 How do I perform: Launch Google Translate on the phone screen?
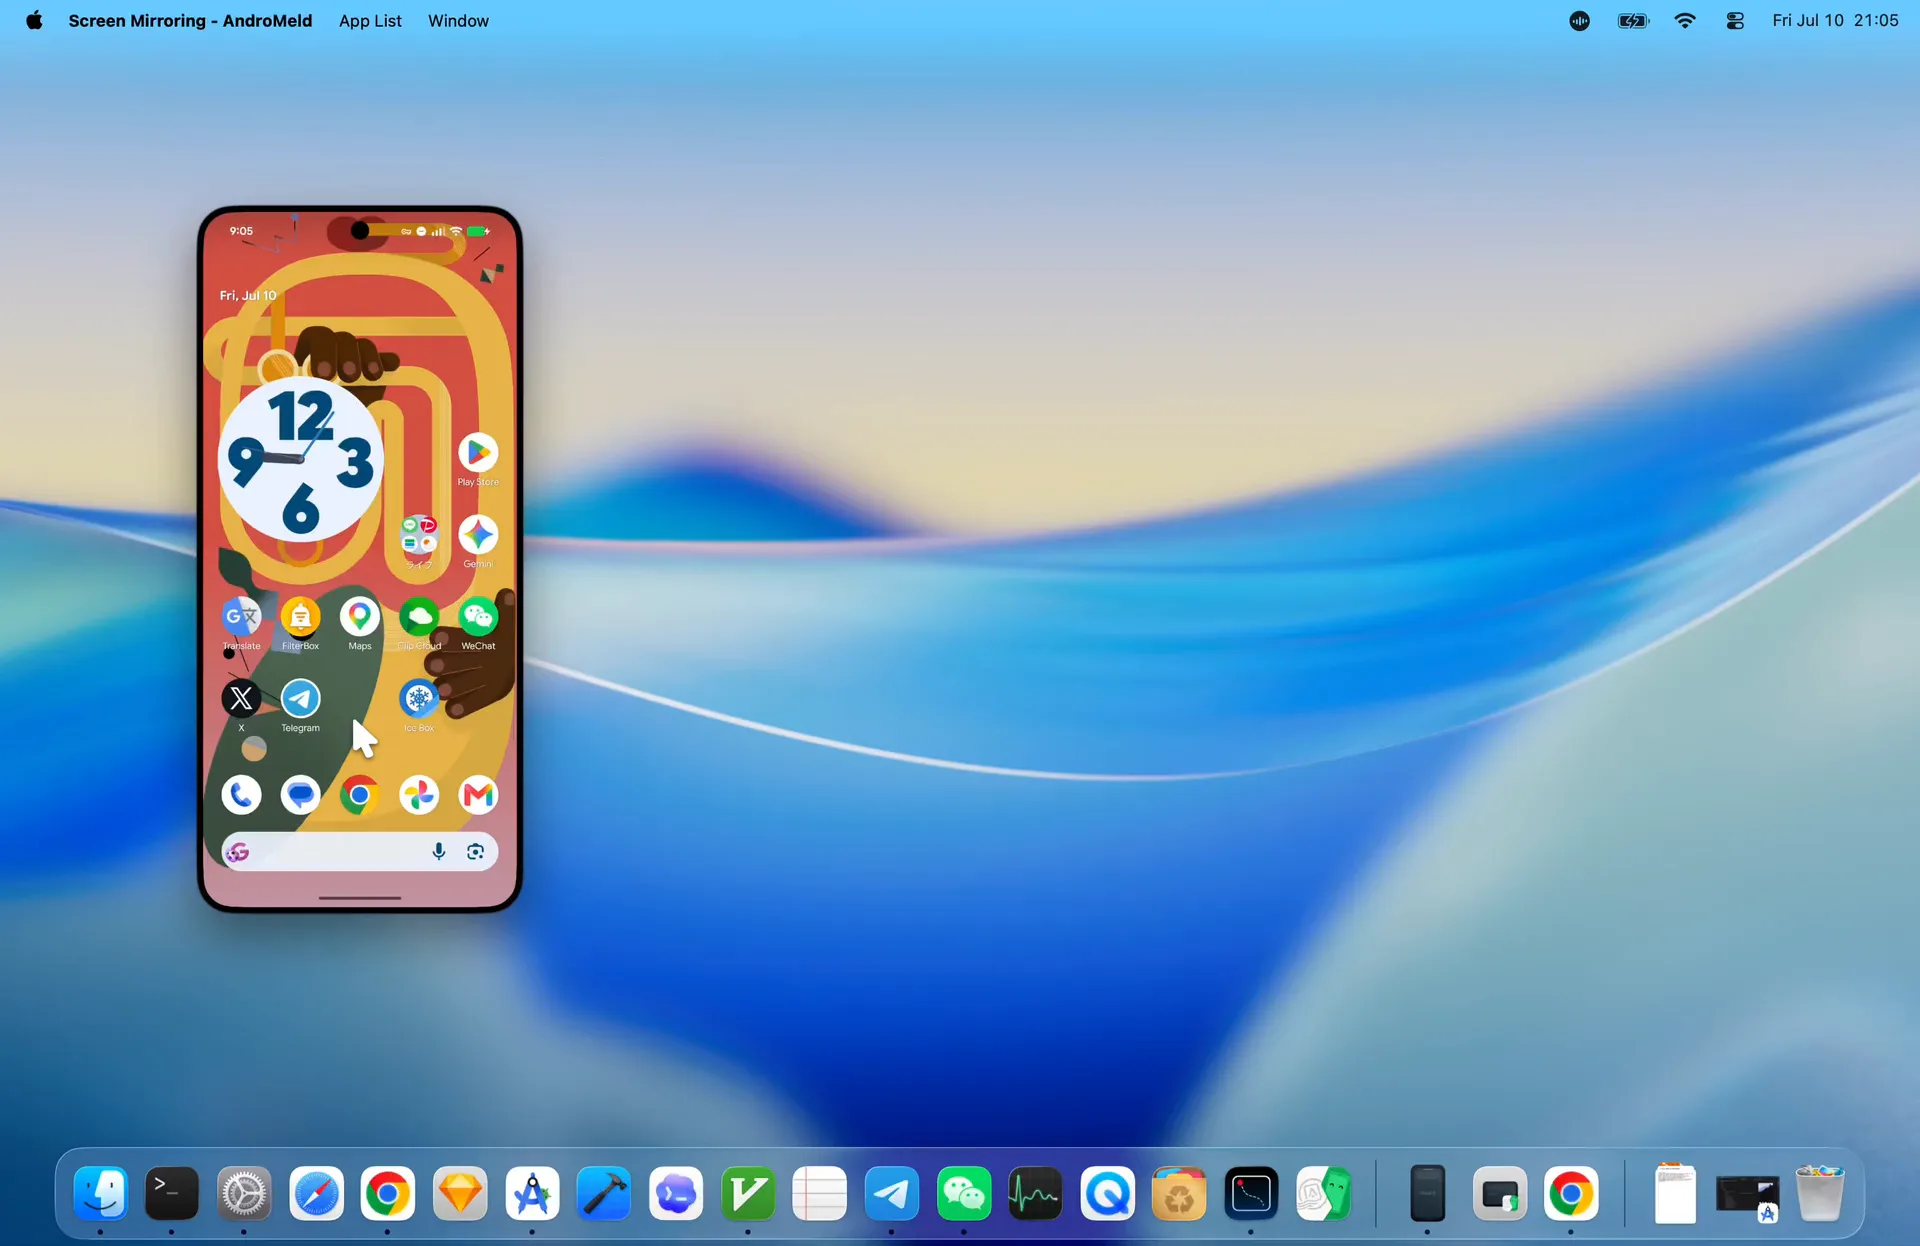[x=241, y=617]
